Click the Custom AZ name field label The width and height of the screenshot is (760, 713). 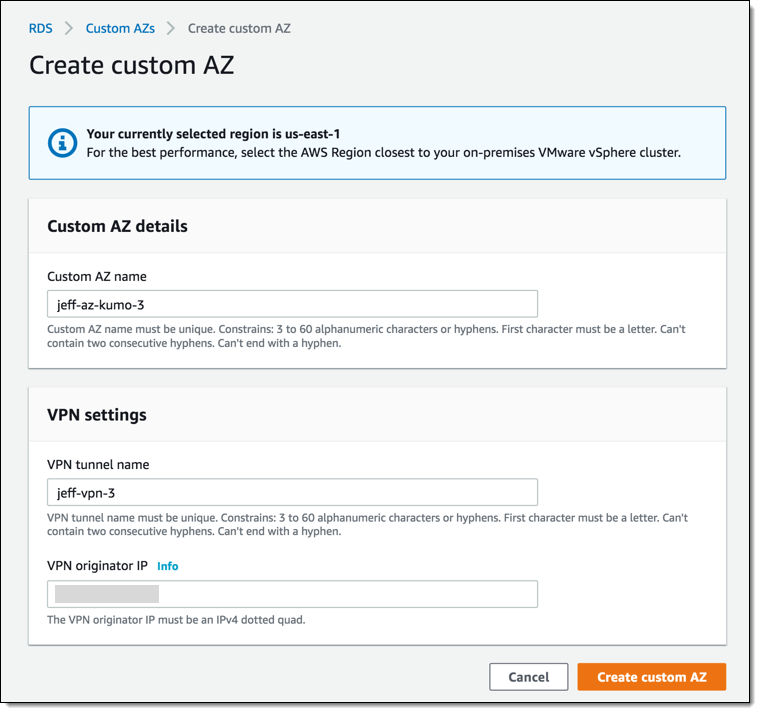97,276
